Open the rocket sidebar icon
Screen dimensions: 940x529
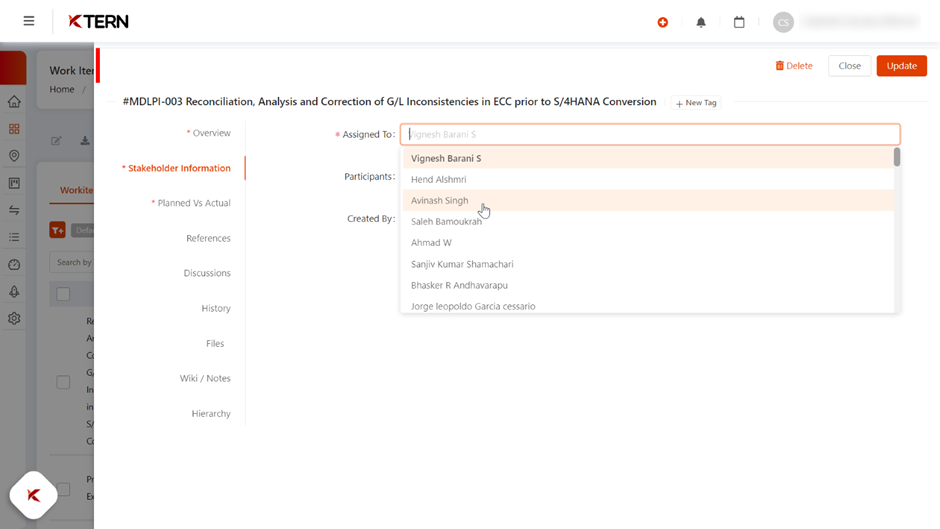point(14,291)
